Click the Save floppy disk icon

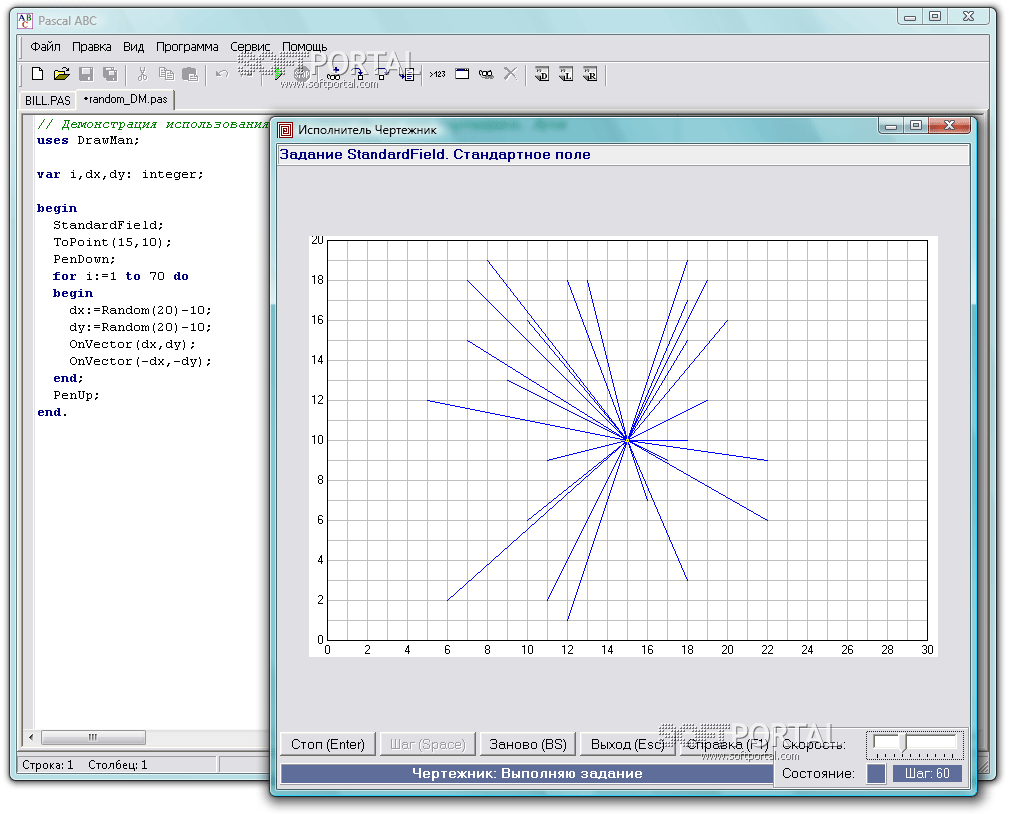click(86, 74)
